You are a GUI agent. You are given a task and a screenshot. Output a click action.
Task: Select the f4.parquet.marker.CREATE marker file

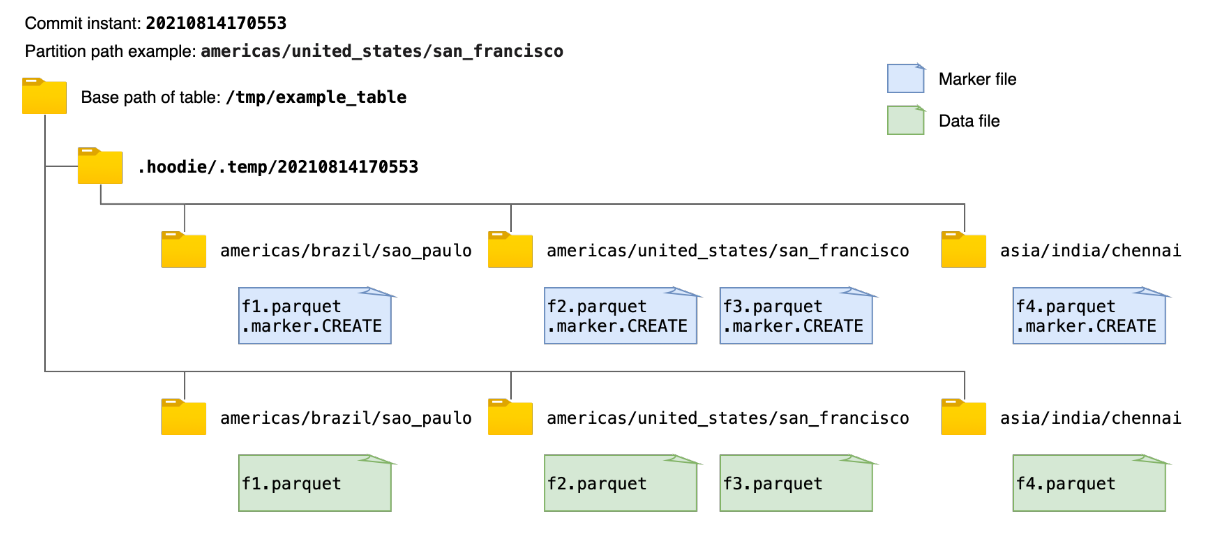pos(1090,316)
